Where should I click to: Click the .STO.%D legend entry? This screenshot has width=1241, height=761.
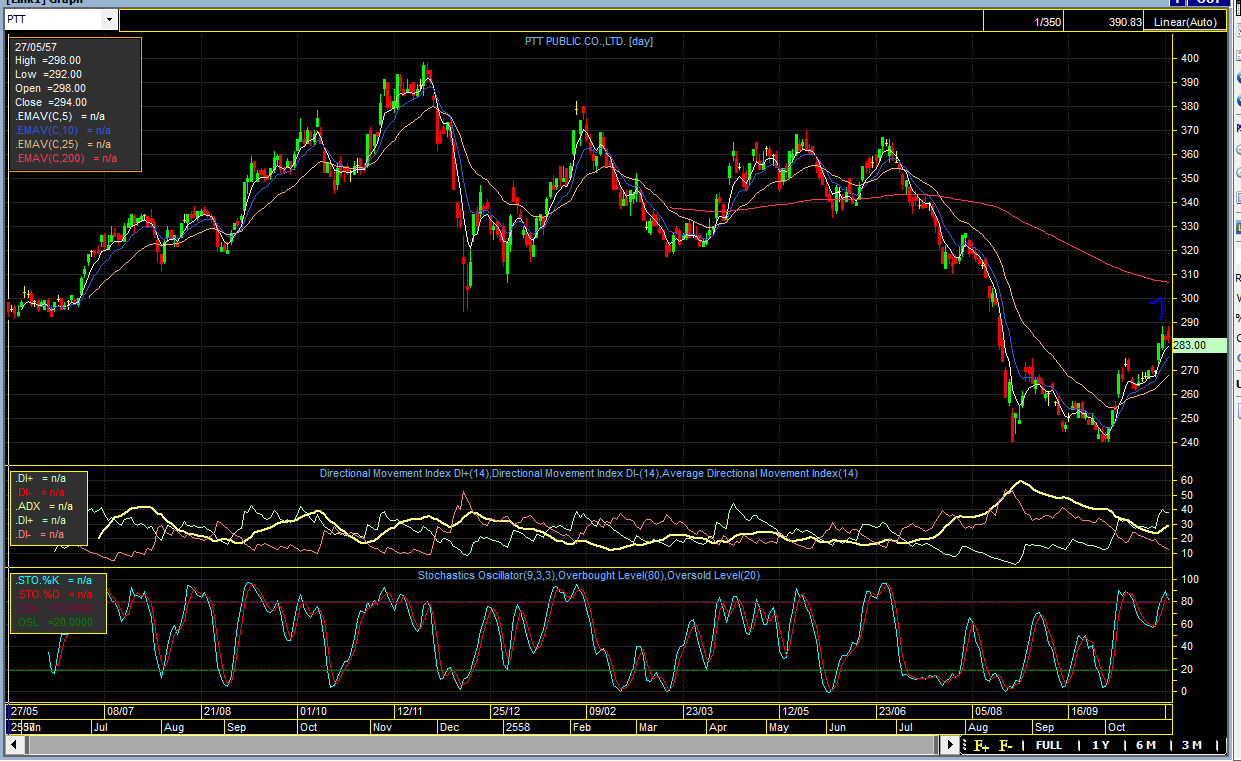click(x=54, y=594)
